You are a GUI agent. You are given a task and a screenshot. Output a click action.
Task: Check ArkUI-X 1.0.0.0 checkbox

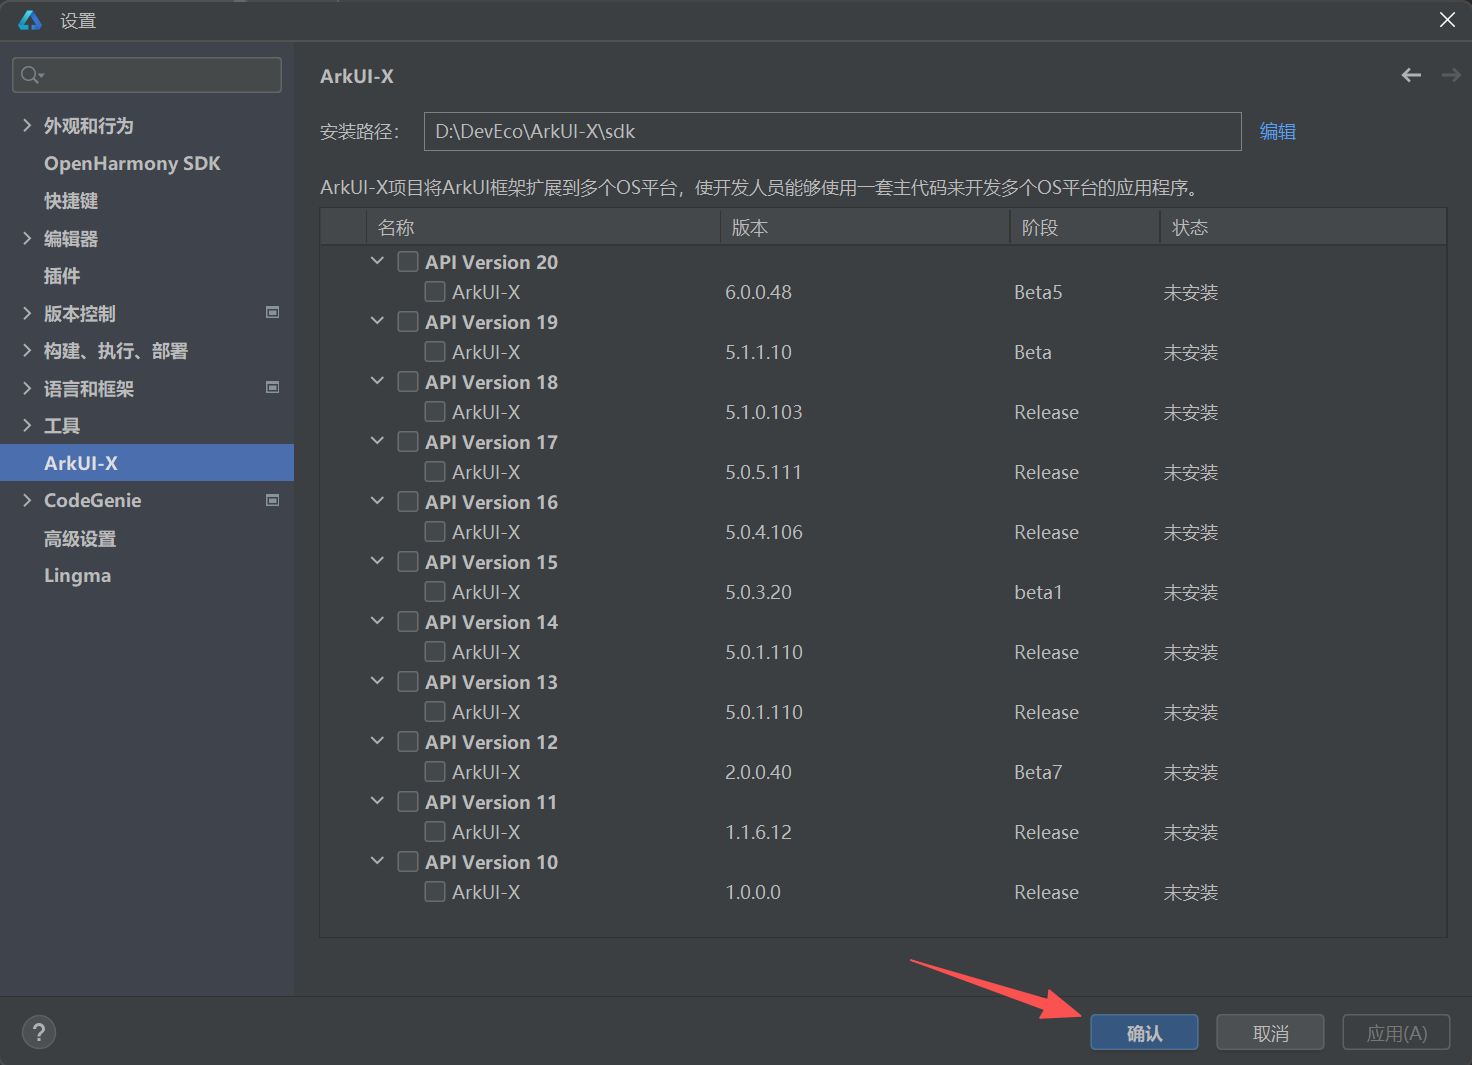(435, 892)
